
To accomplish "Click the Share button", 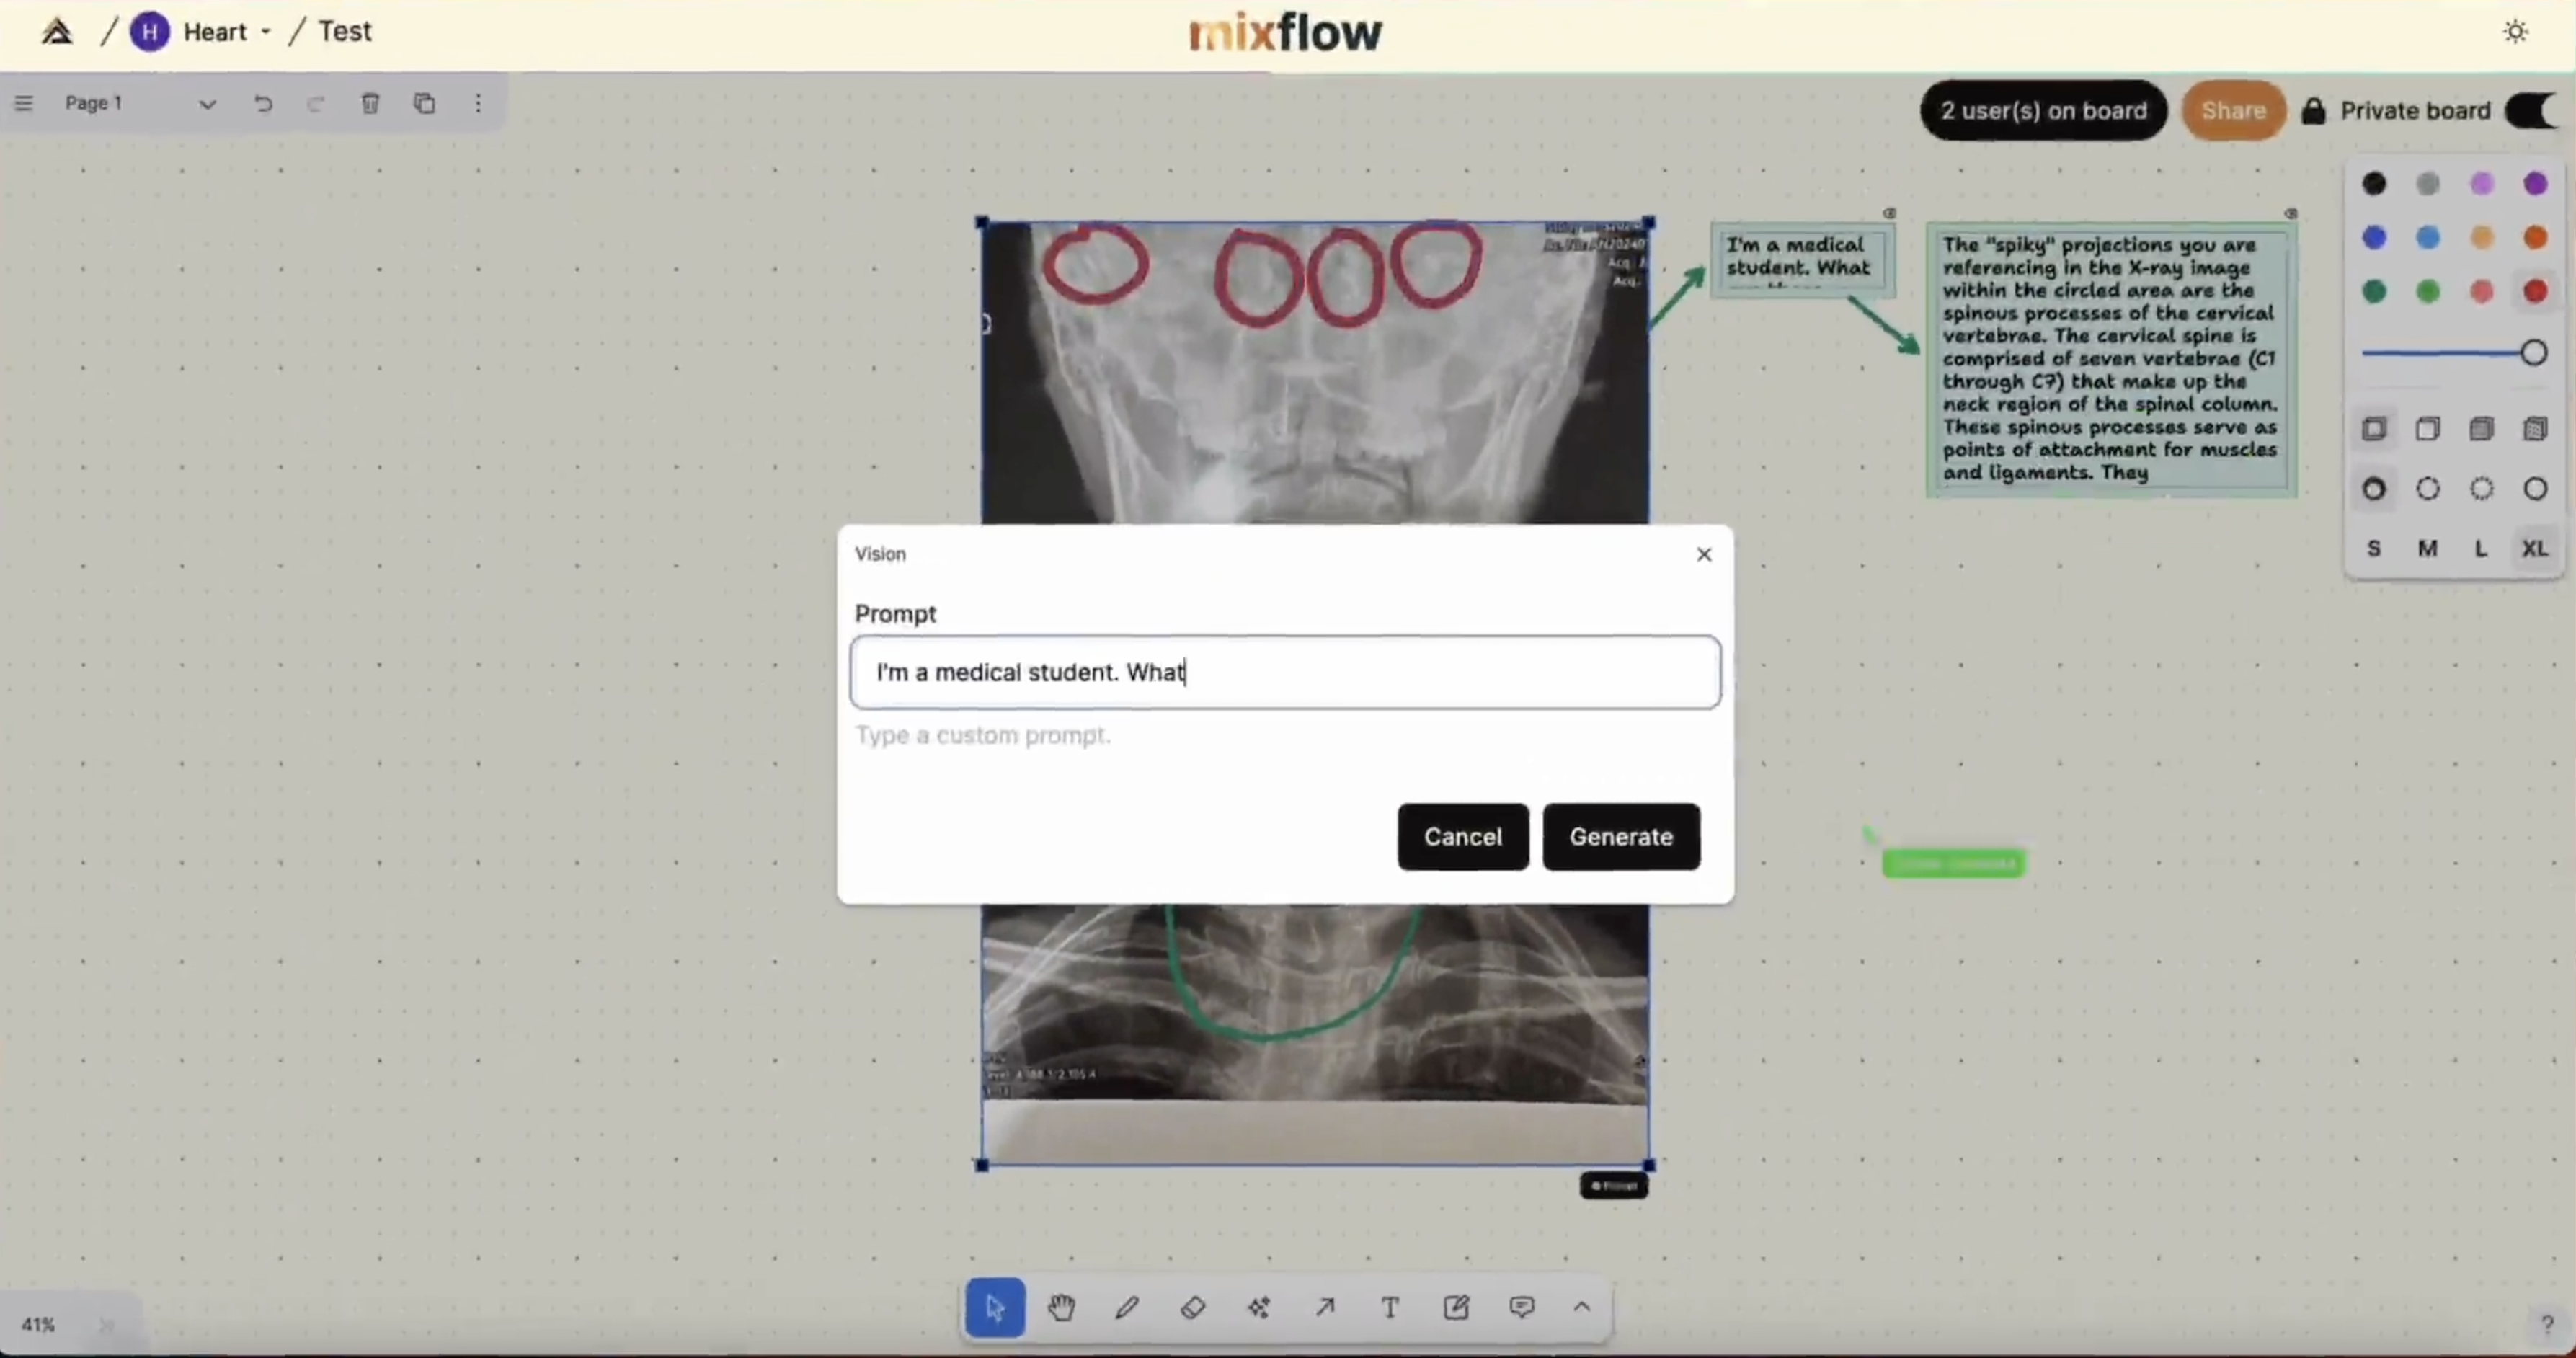I will click(x=2232, y=111).
